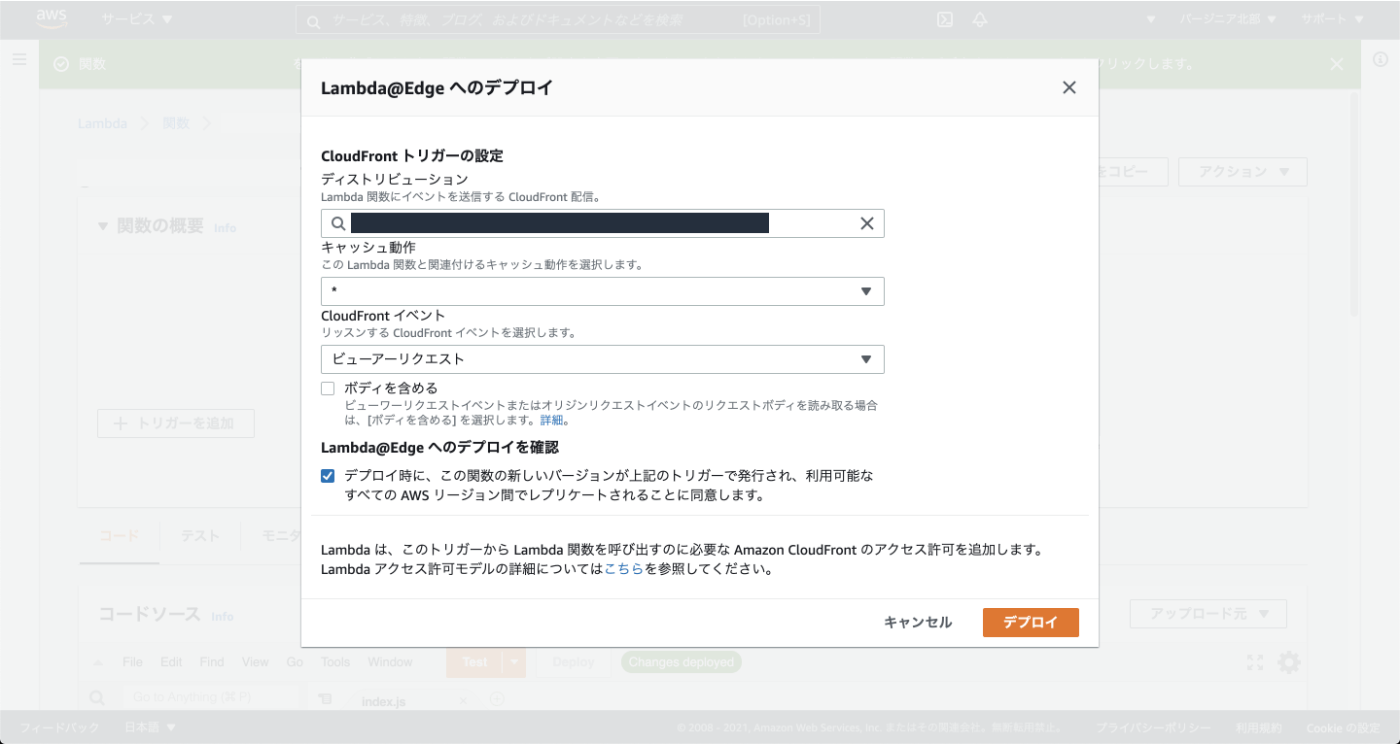Open the こちら access permission link
The image size is (1400, 744).
click(624, 570)
